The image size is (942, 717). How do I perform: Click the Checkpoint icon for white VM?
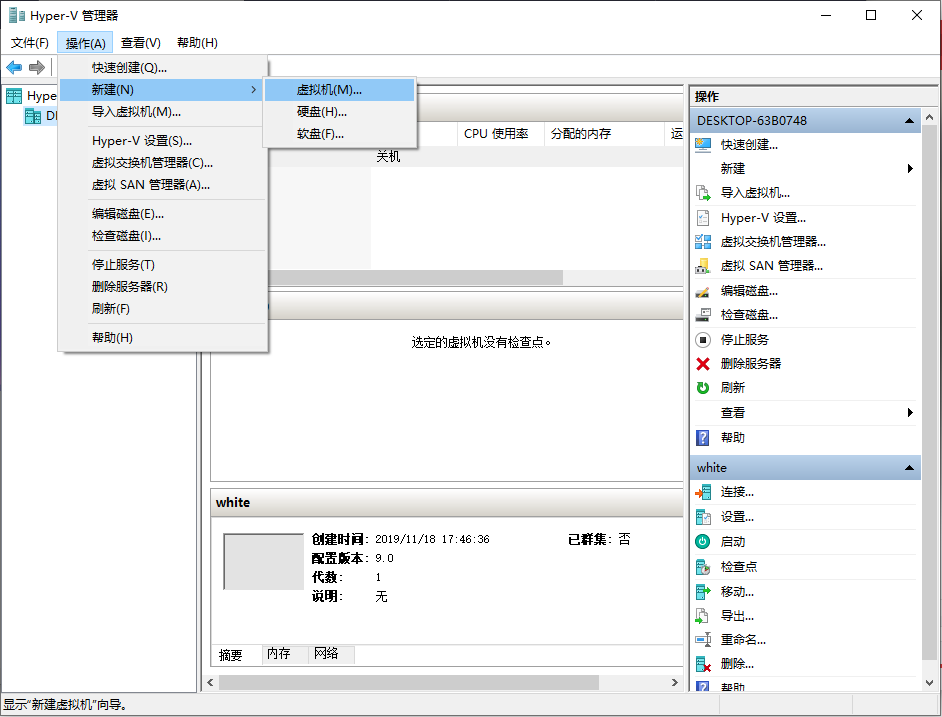[x=703, y=567]
